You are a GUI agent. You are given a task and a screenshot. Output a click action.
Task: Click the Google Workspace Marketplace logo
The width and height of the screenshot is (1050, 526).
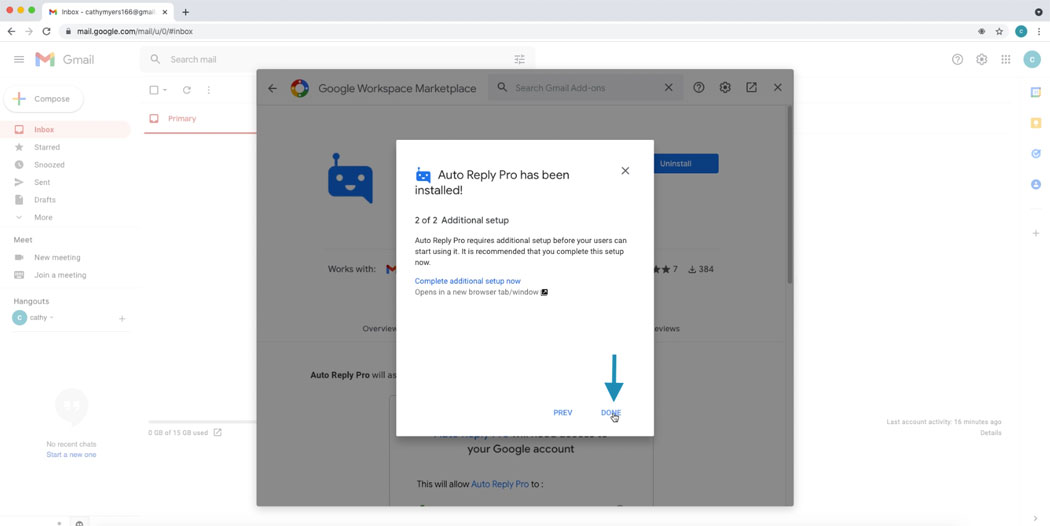click(299, 88)
